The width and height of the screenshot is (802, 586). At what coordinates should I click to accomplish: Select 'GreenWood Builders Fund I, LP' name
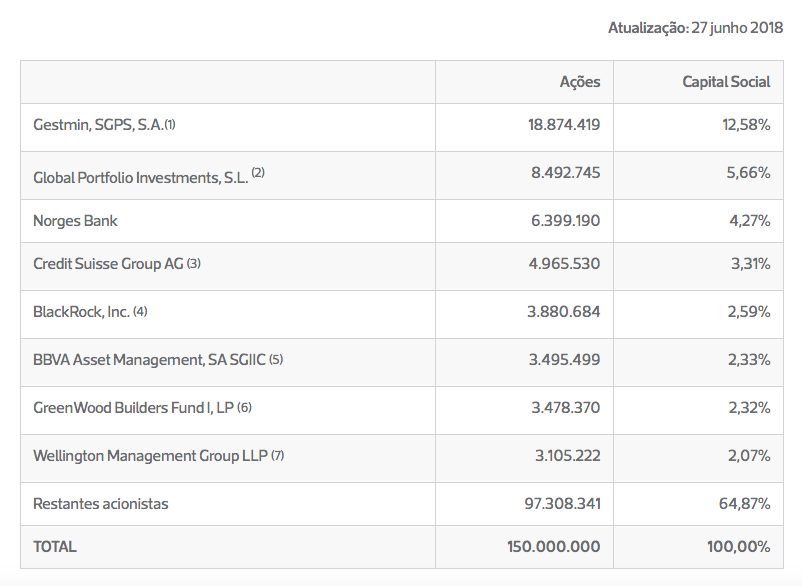[133, 408]
